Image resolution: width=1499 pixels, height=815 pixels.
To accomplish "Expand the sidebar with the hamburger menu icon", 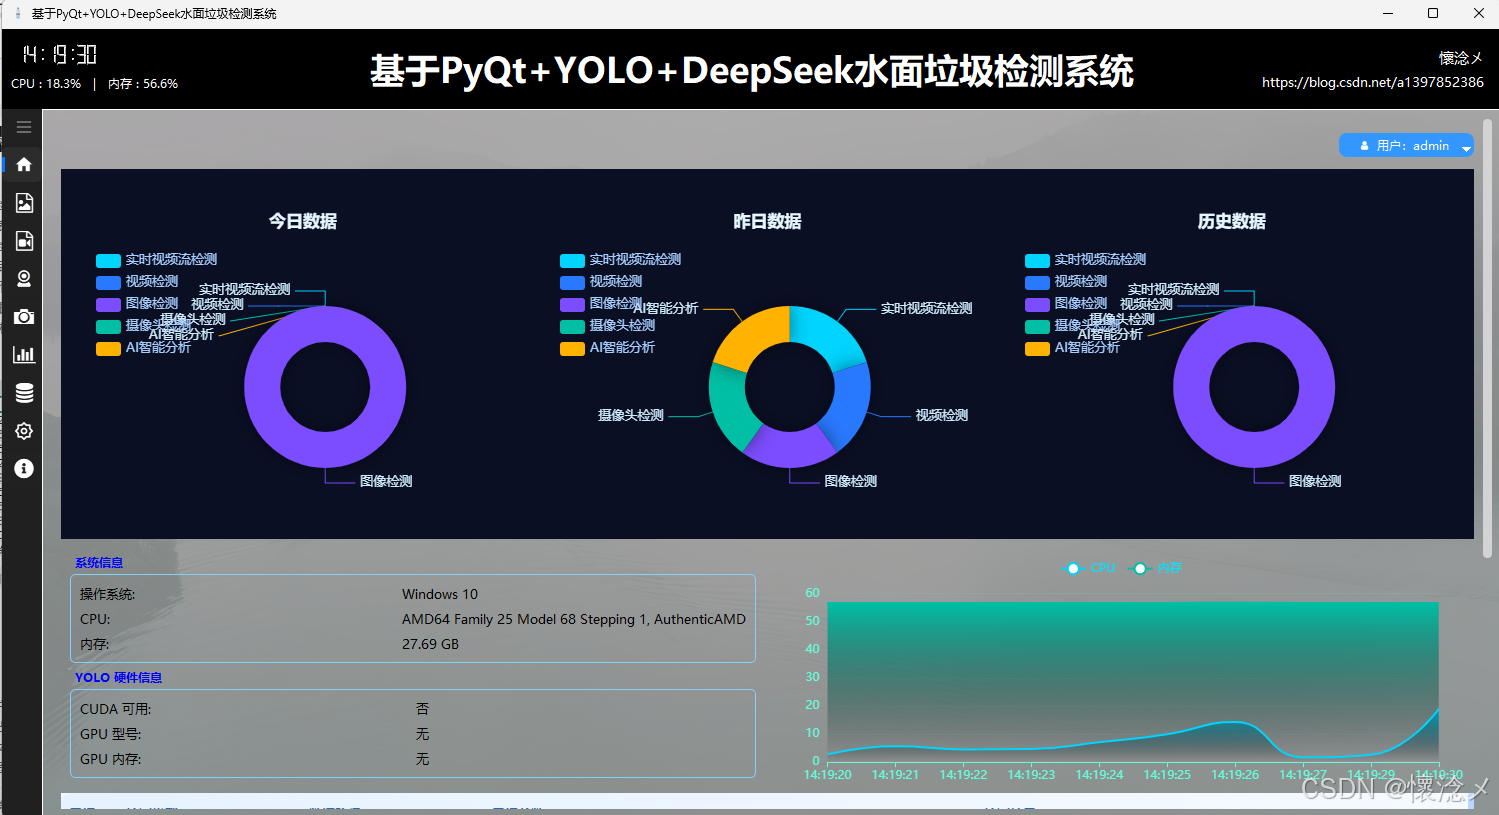I will pyautogui.click(x=24, y=127).
